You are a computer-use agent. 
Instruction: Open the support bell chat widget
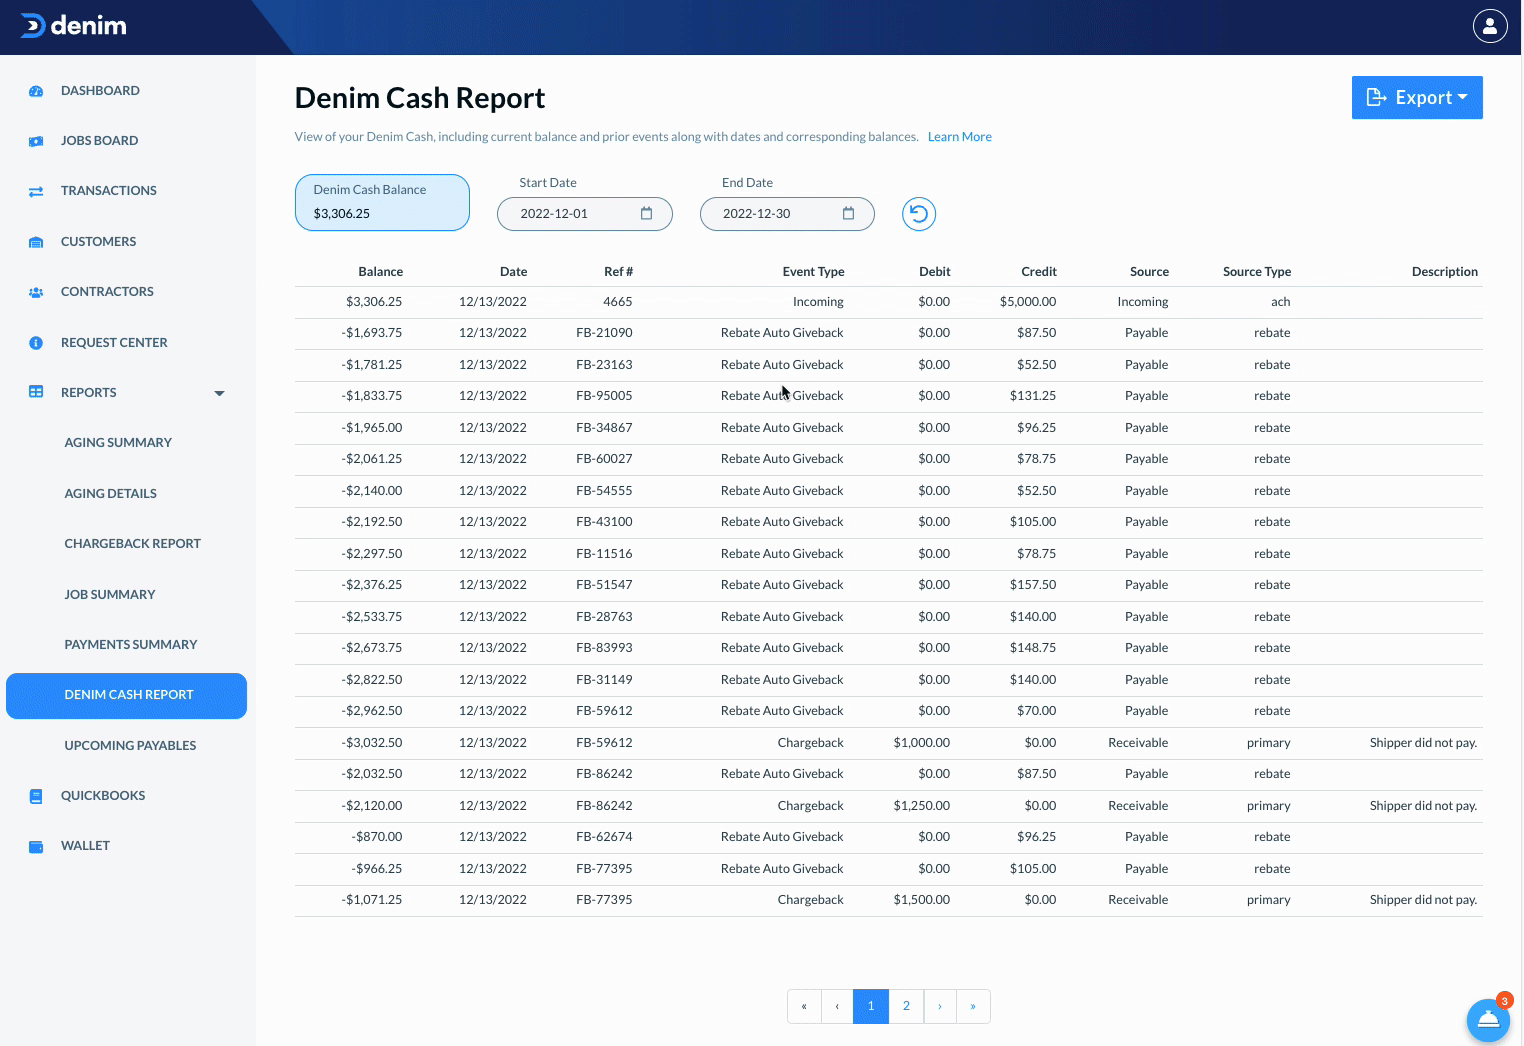click(x=1488, y=1020)
